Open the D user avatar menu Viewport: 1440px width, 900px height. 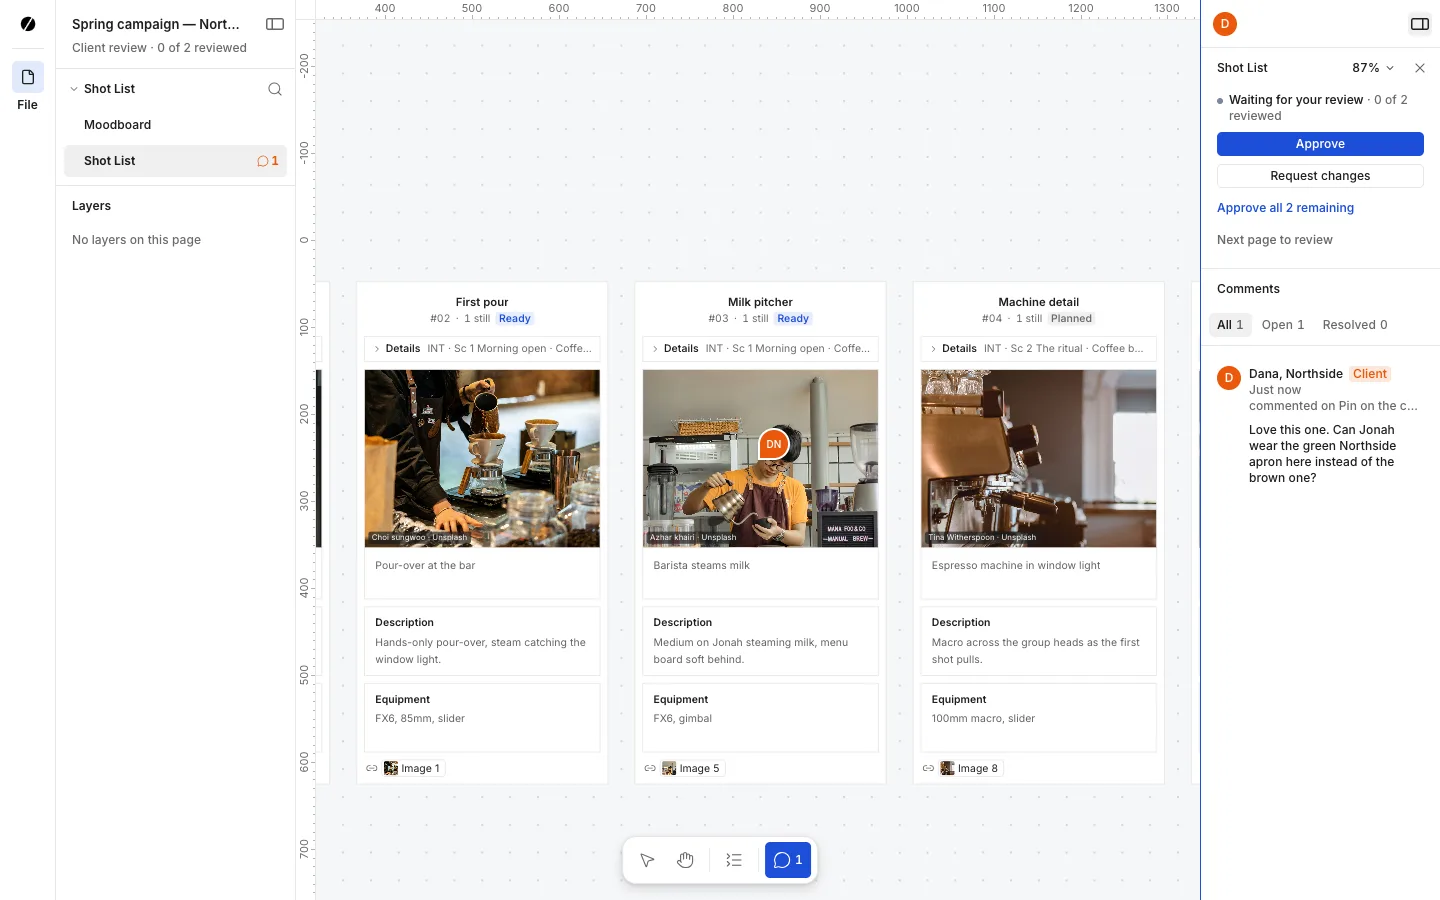point(1225,24)
